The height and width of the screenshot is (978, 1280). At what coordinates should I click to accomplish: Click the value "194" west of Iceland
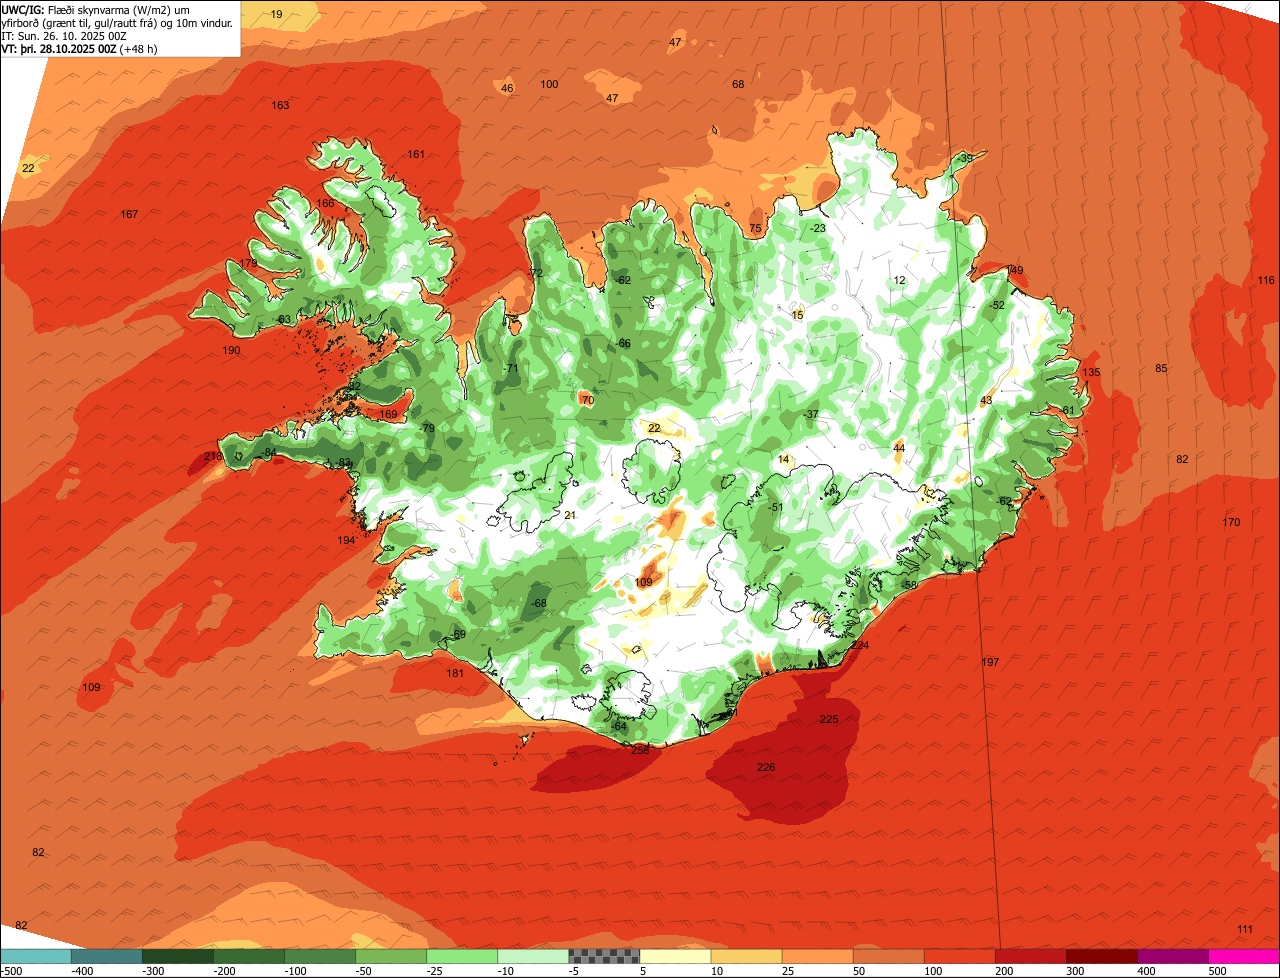(346, 540)
